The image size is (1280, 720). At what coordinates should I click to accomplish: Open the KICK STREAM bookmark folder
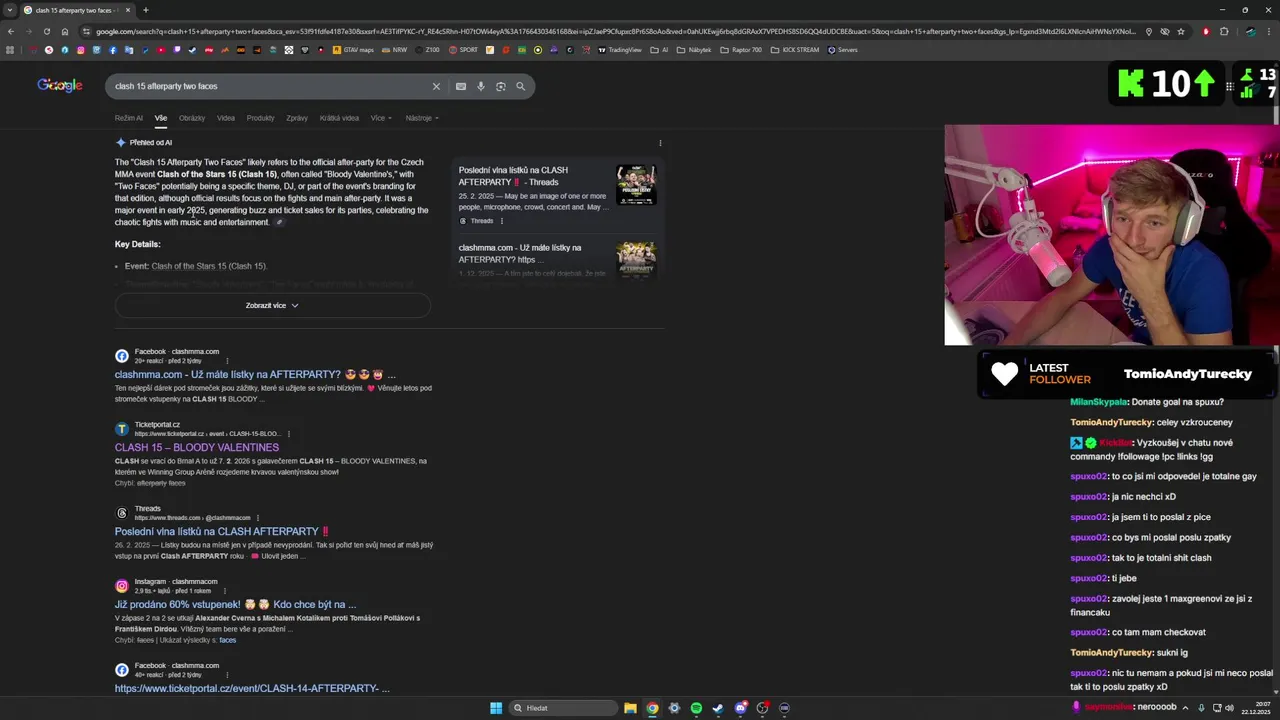pyautogui.click(x=794, y=49)
